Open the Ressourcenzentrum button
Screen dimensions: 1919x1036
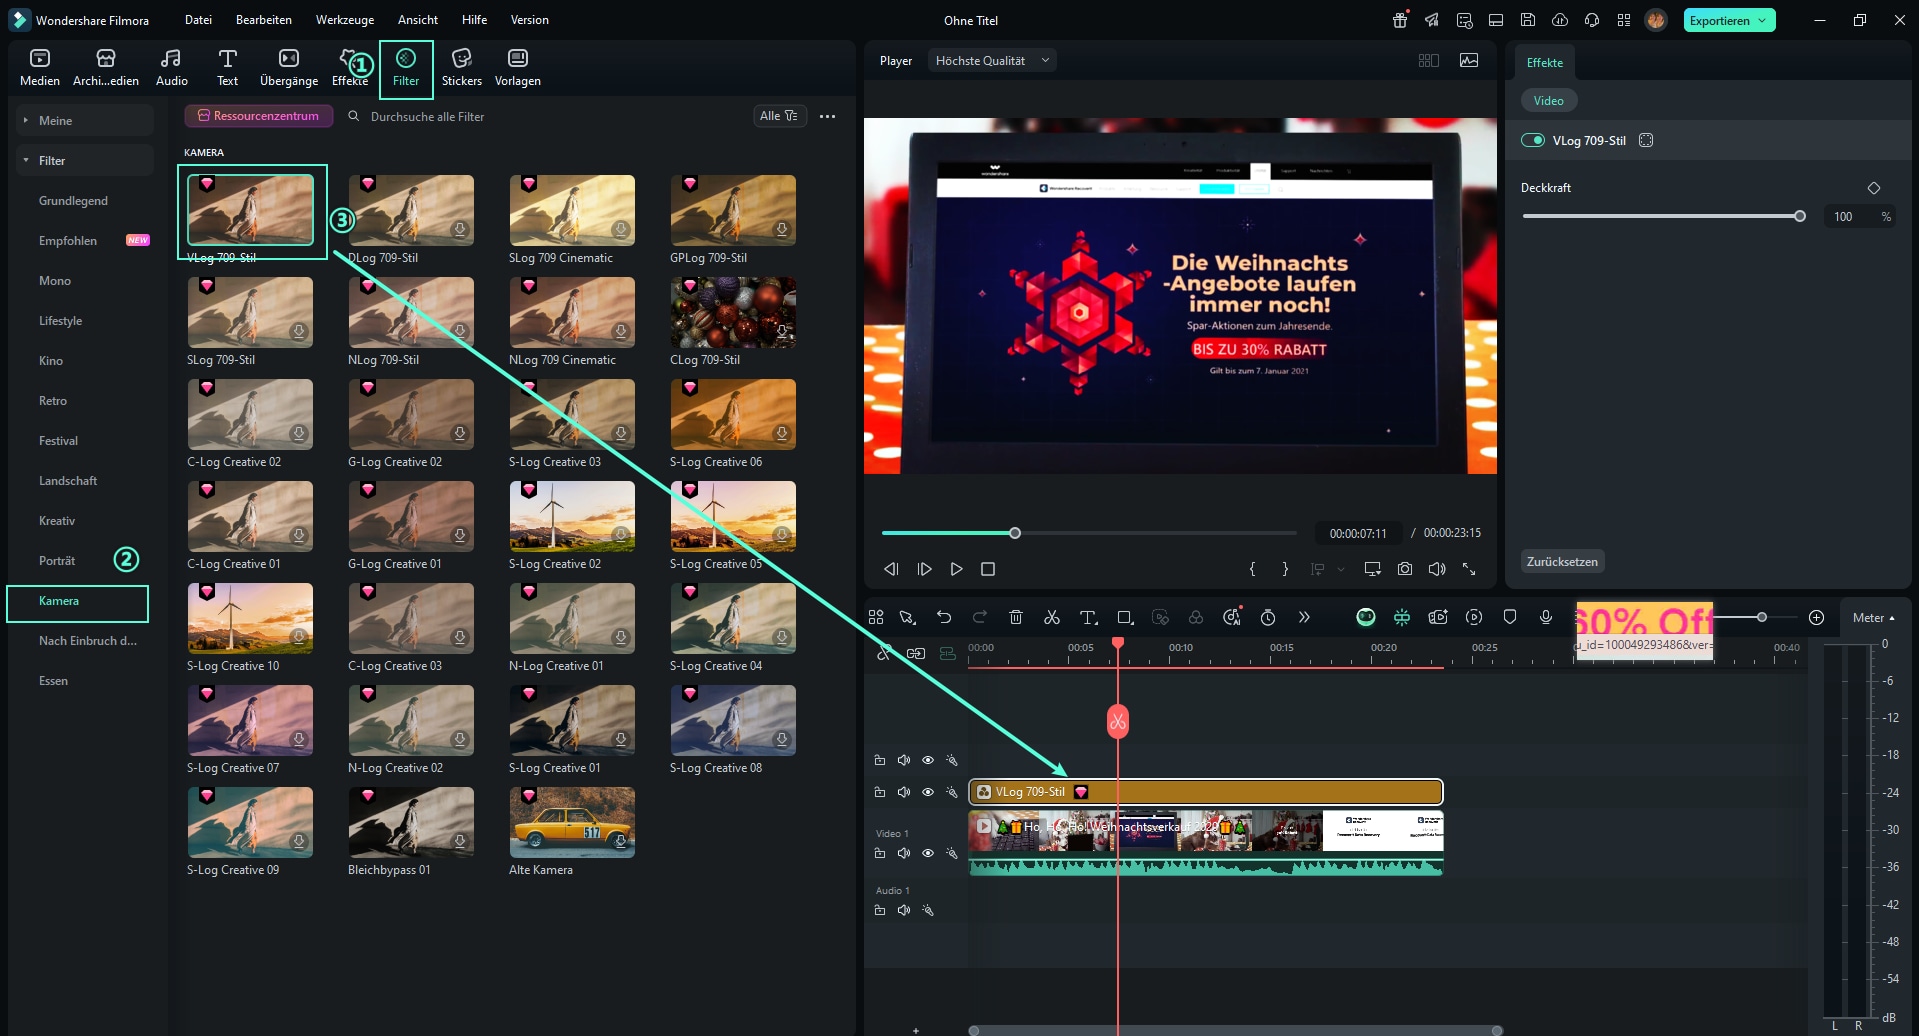[259, 116]
